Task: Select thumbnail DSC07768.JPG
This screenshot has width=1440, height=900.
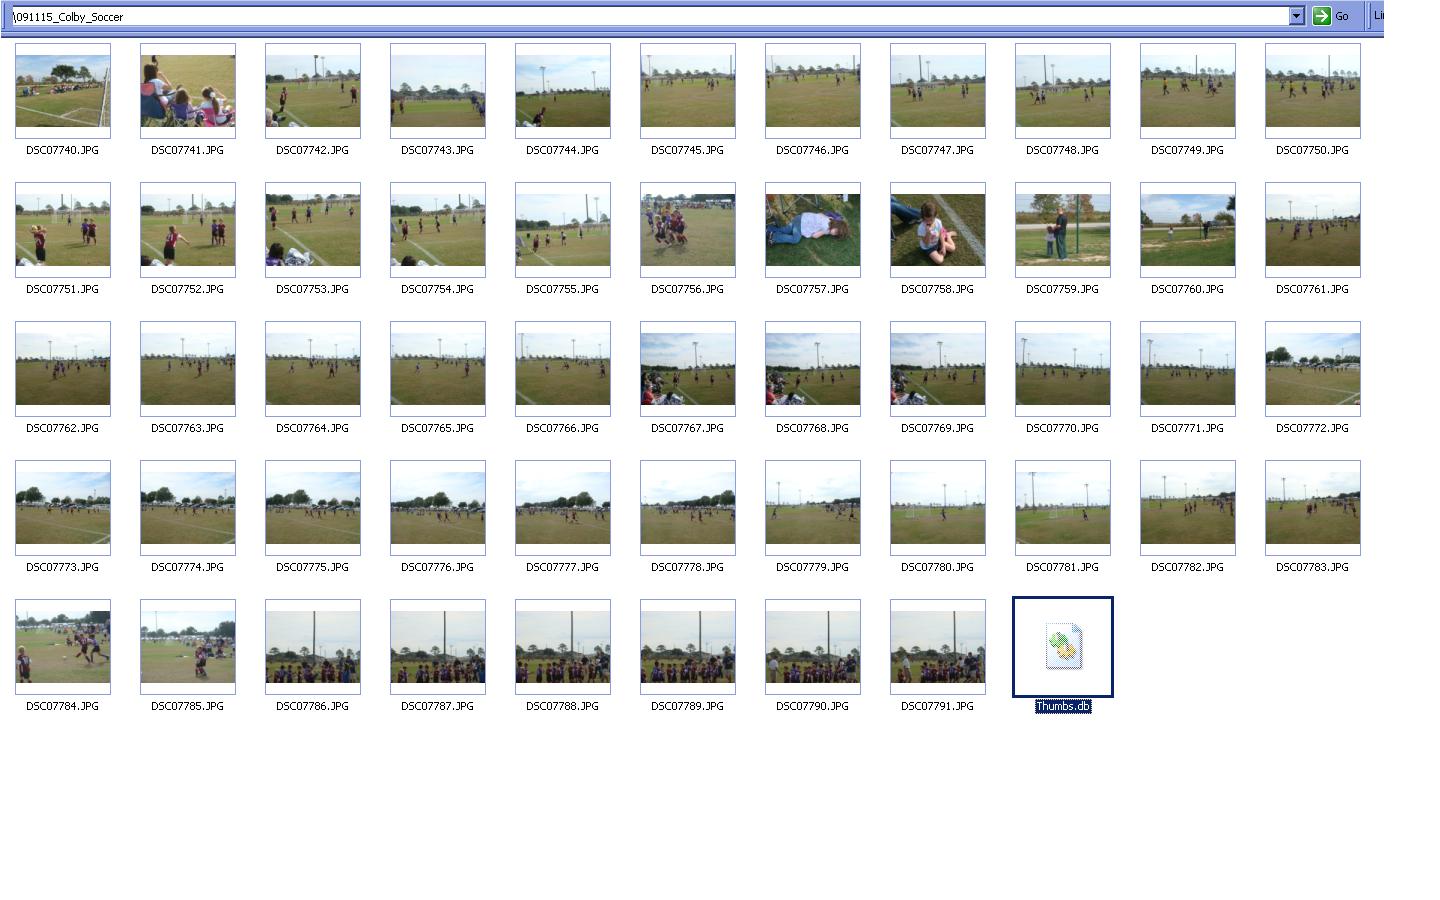Action: coord(813,369)
